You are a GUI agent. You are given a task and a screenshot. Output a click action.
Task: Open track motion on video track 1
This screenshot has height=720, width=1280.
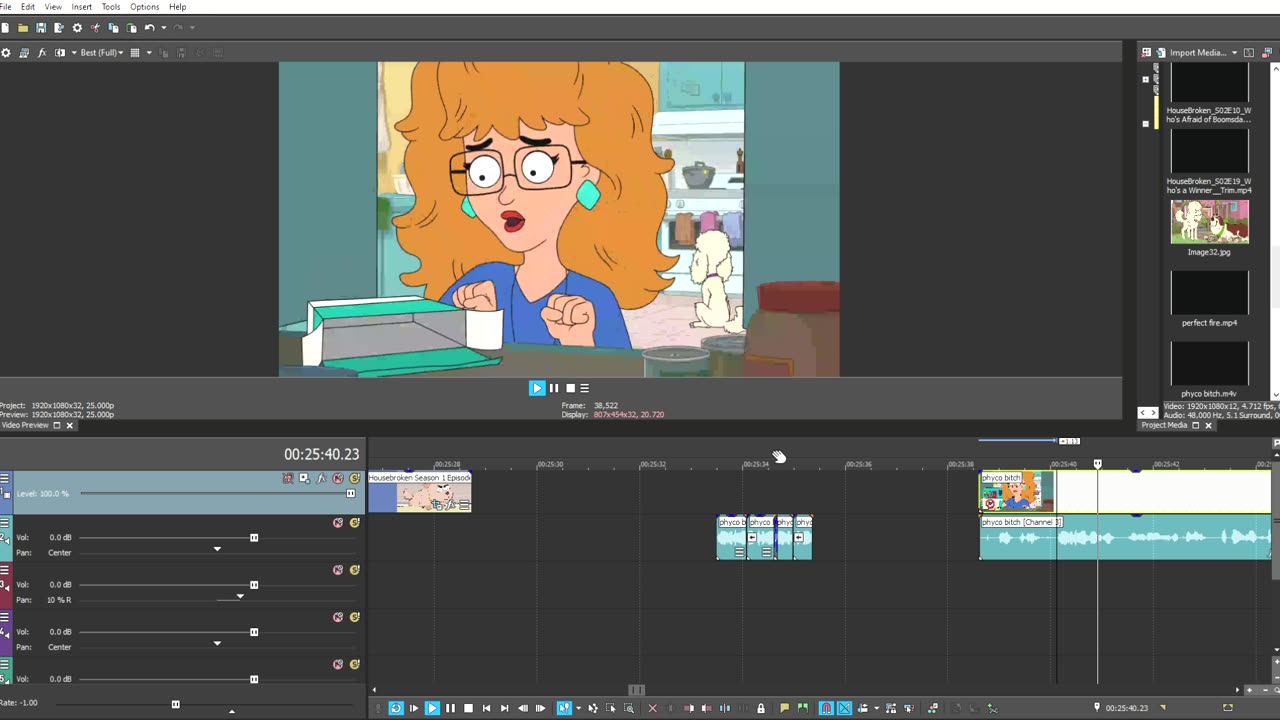(304, 479)
